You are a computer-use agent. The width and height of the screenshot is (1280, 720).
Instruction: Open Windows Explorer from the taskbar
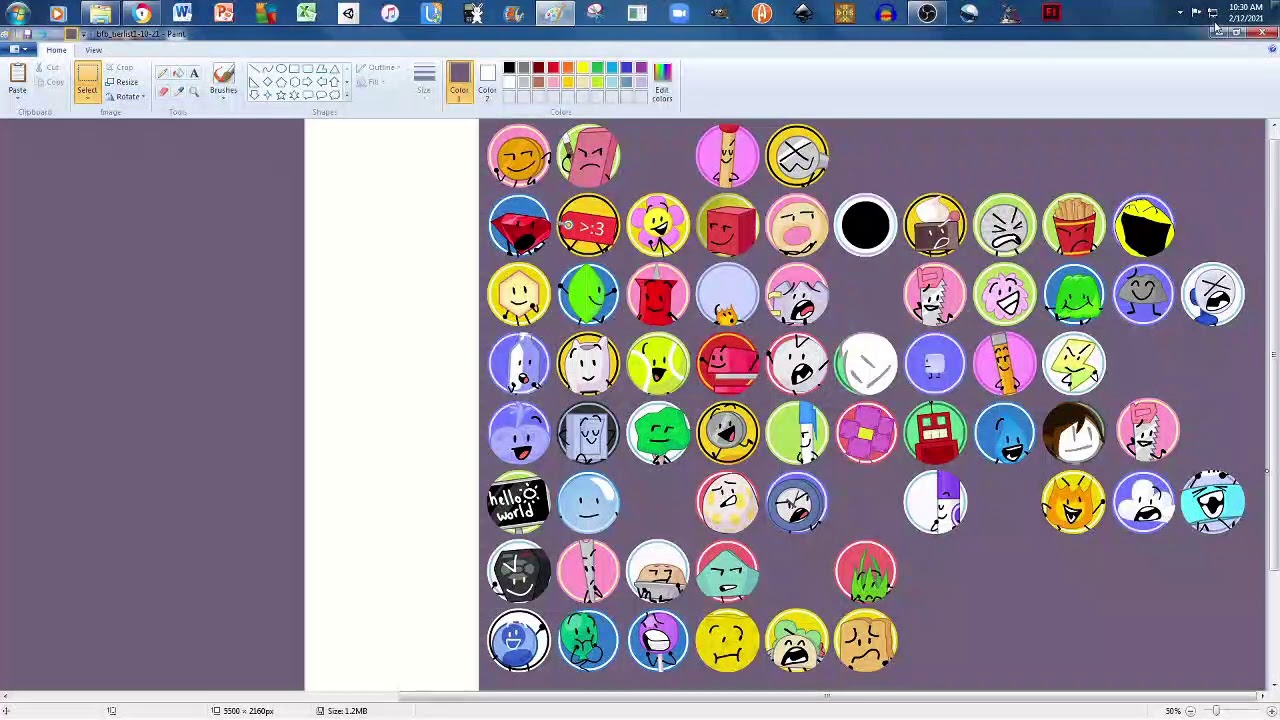click(x=99, y=13)
